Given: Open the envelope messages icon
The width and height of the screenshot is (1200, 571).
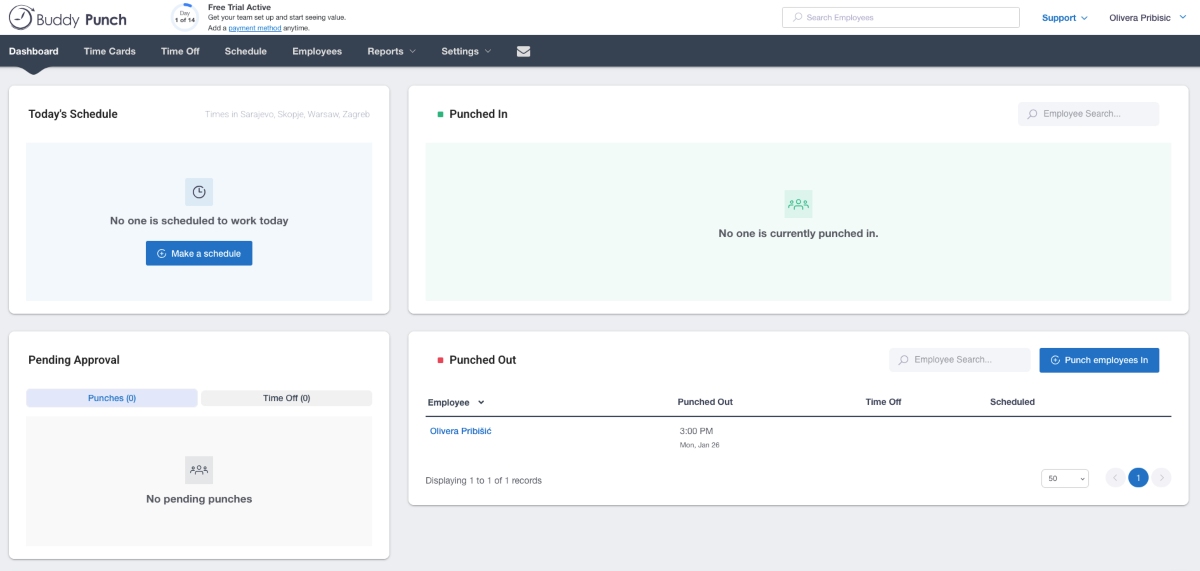Looking at the screenshot, I should pyautogui.click(x=523, y=52).
